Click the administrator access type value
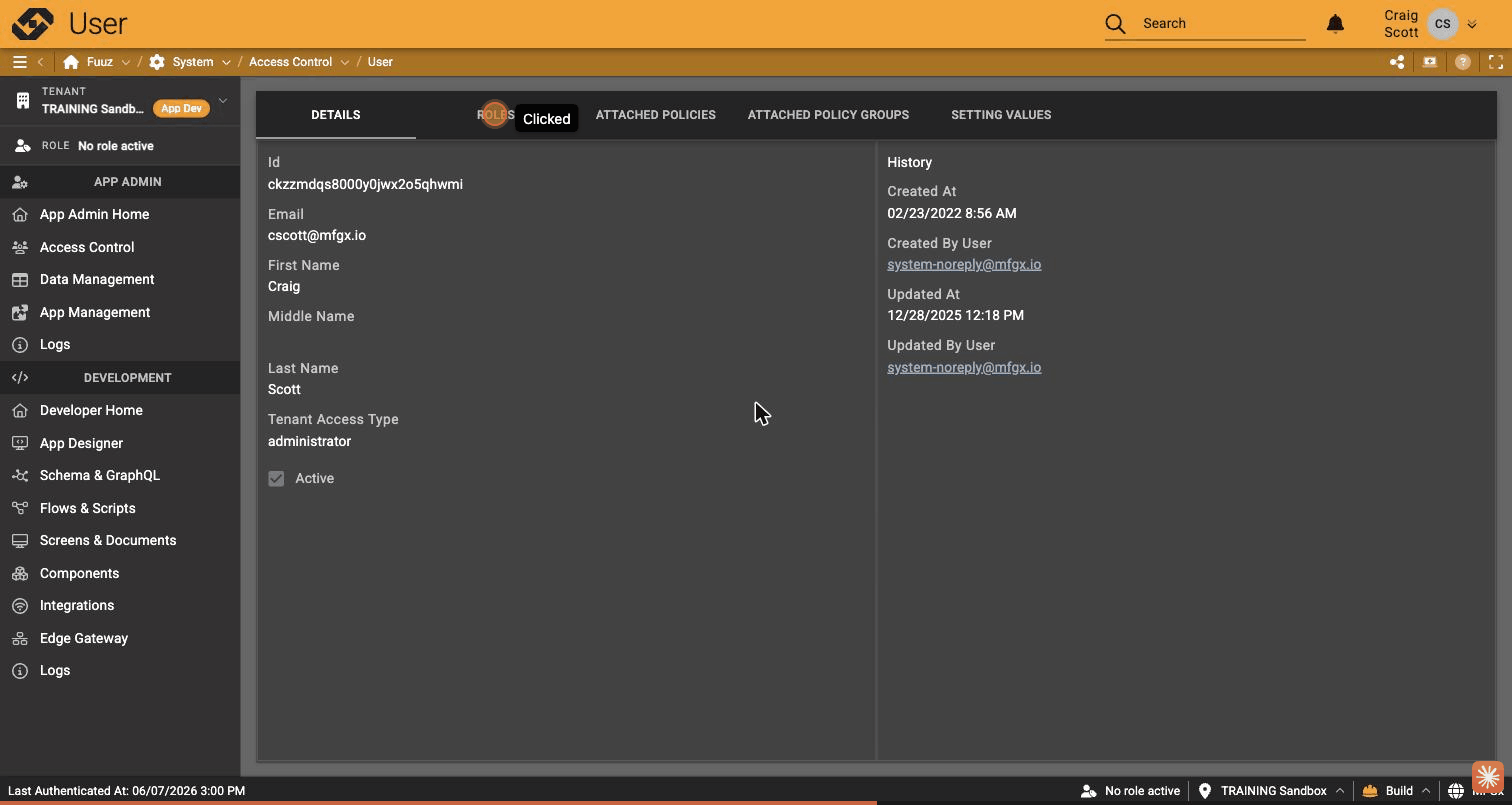This screenshot has width=1512, height=805. pyautogui.click(x=309, y=441)
